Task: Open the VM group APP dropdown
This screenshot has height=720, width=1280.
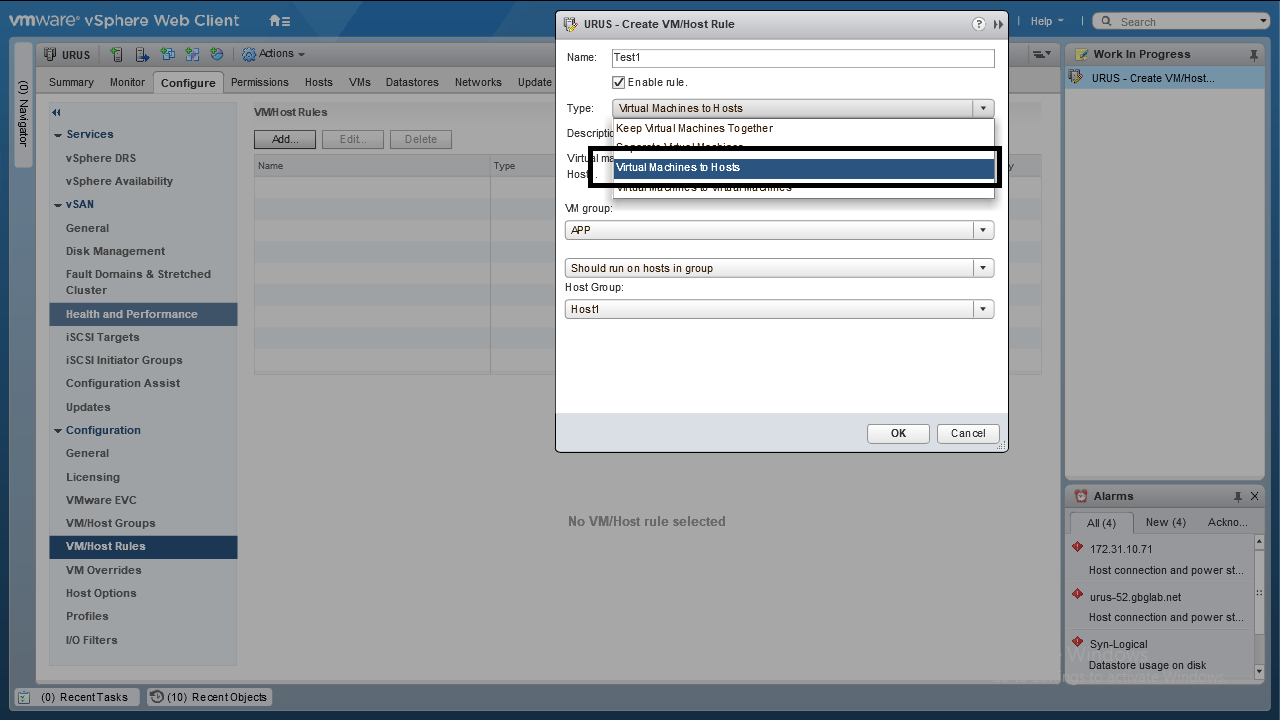Action: pyautogui.click(x=984, y=230)
